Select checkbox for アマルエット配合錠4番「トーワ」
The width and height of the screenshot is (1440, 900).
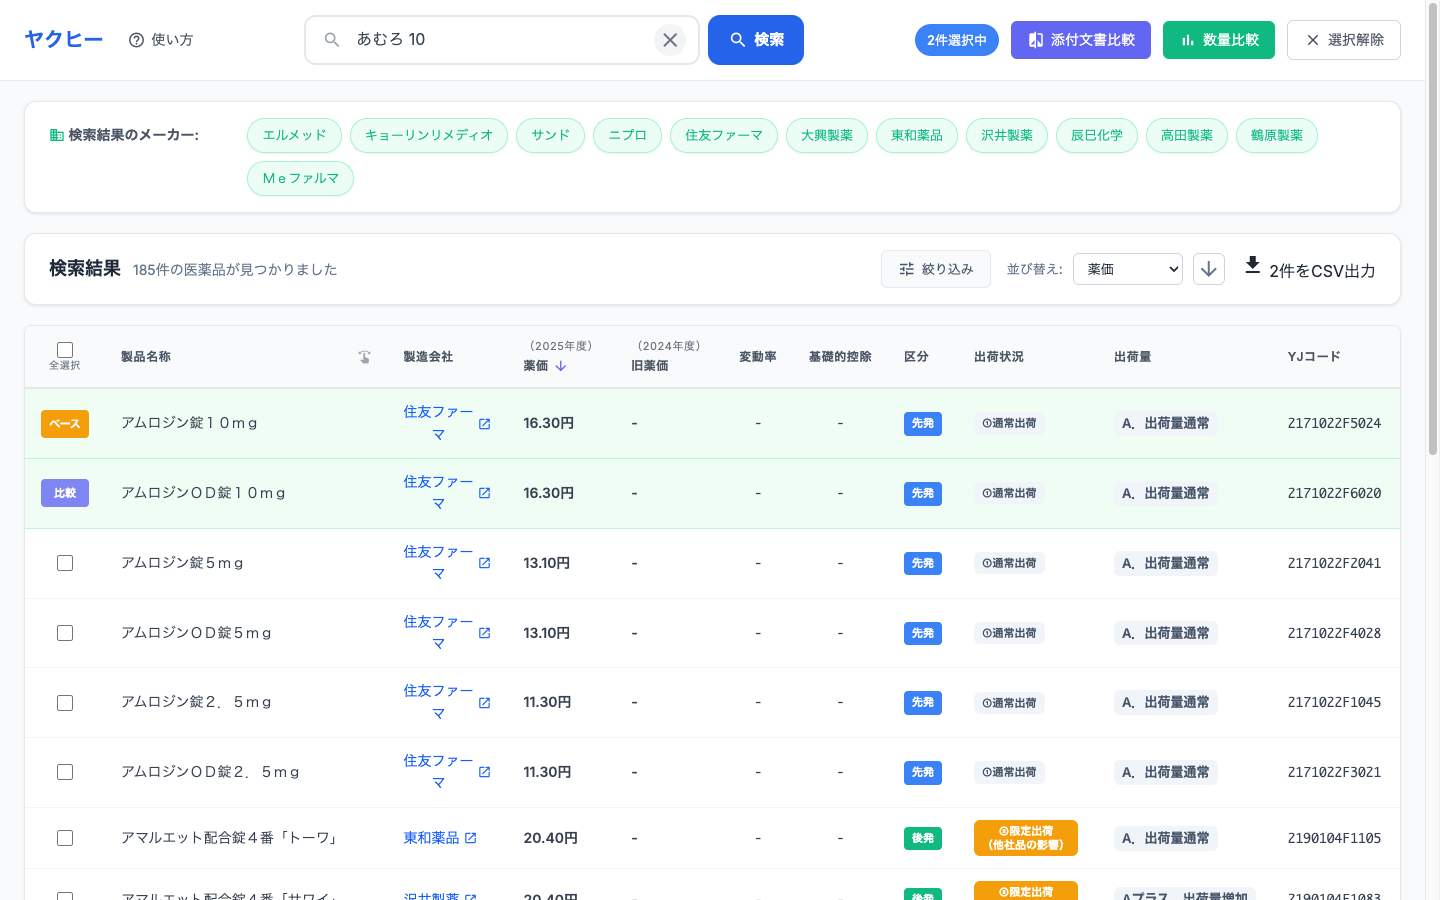pos(65,838)
